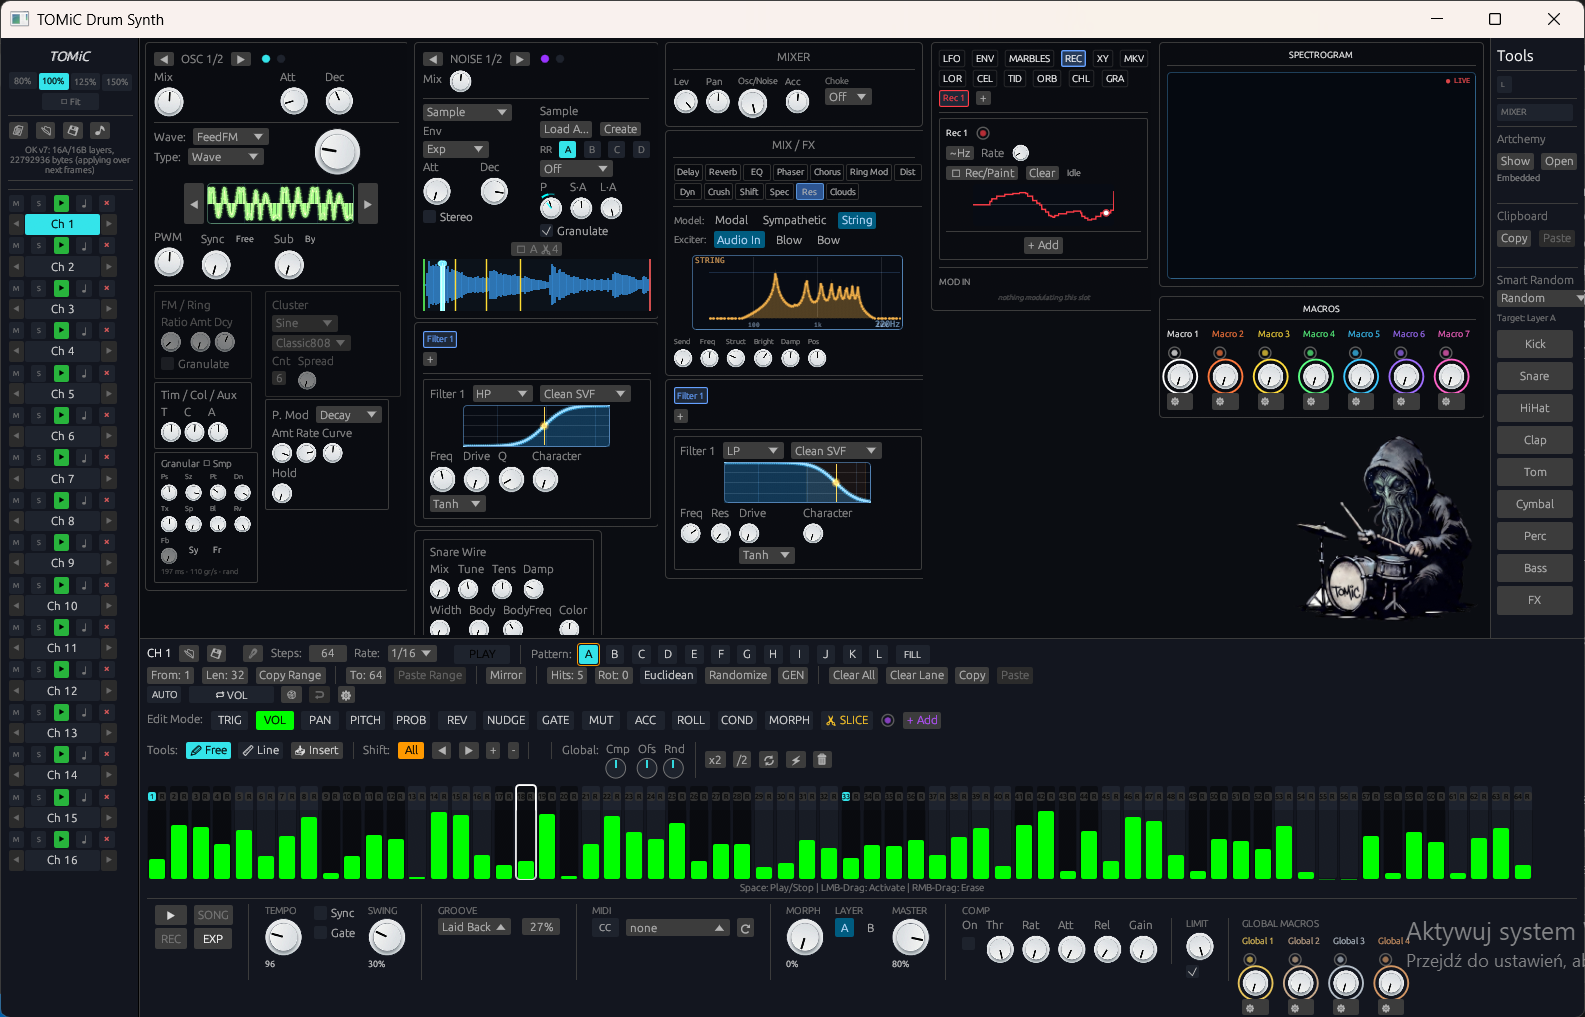
Task: Toggle the Stereo checkbox in noise section
Action: point(430,217)
